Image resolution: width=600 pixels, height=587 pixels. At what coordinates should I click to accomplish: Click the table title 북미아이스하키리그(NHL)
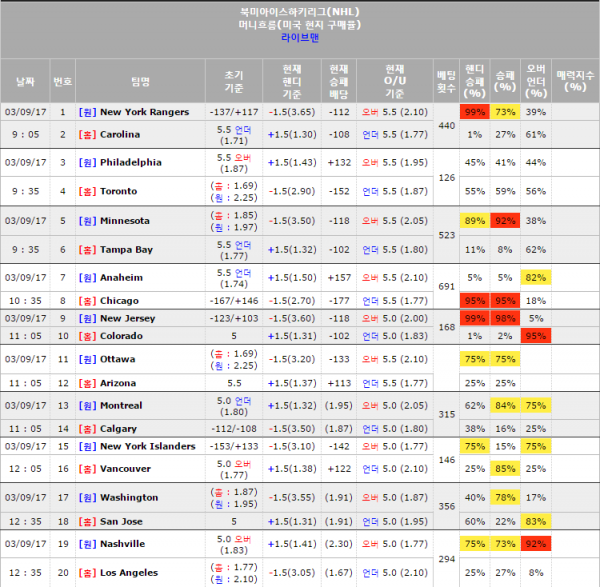[x=300, y=12]
